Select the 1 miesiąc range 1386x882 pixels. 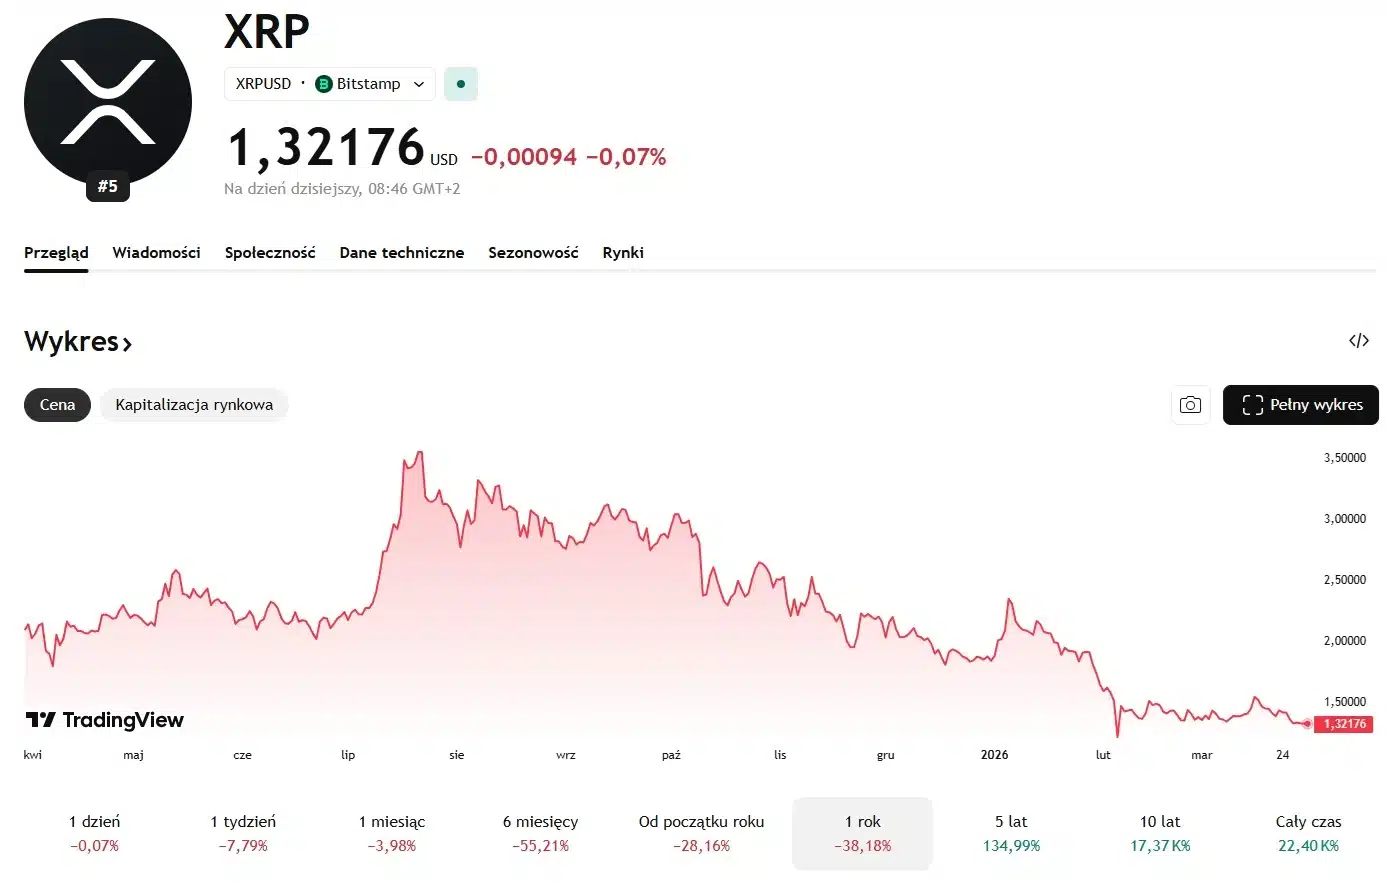point(392,833)
